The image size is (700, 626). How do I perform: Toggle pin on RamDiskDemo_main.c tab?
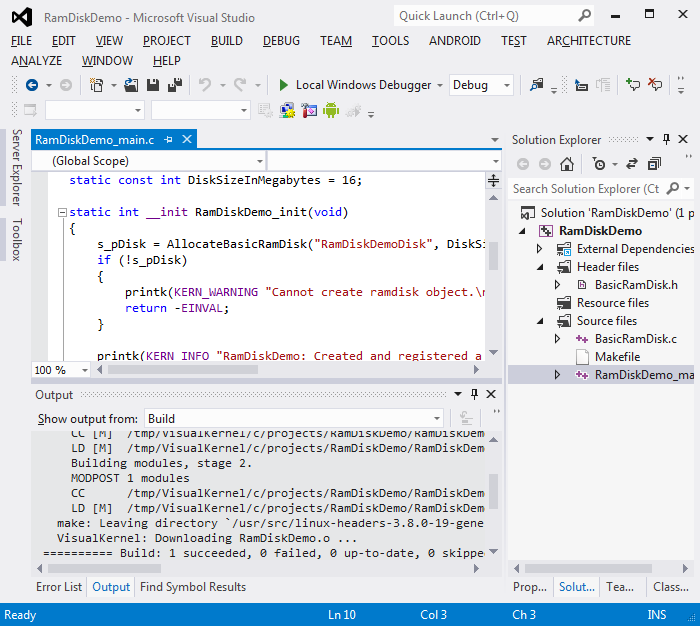168,140
